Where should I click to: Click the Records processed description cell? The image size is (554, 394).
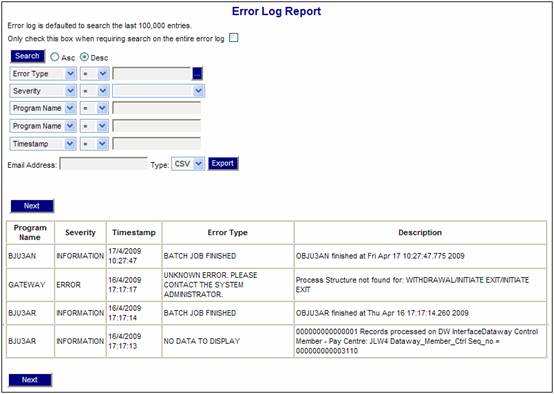click(x=420, y=341)
